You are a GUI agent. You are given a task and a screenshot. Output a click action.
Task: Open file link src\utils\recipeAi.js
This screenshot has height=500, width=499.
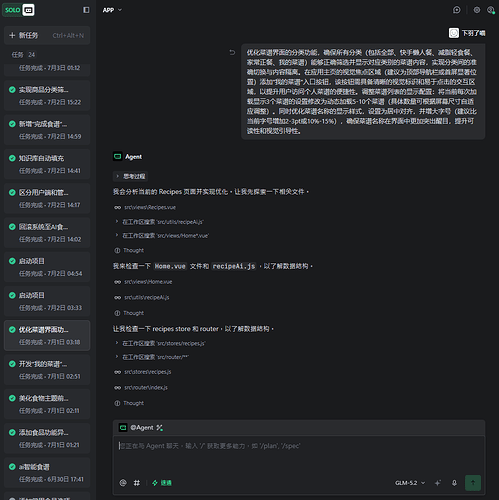tap(147, 297)
